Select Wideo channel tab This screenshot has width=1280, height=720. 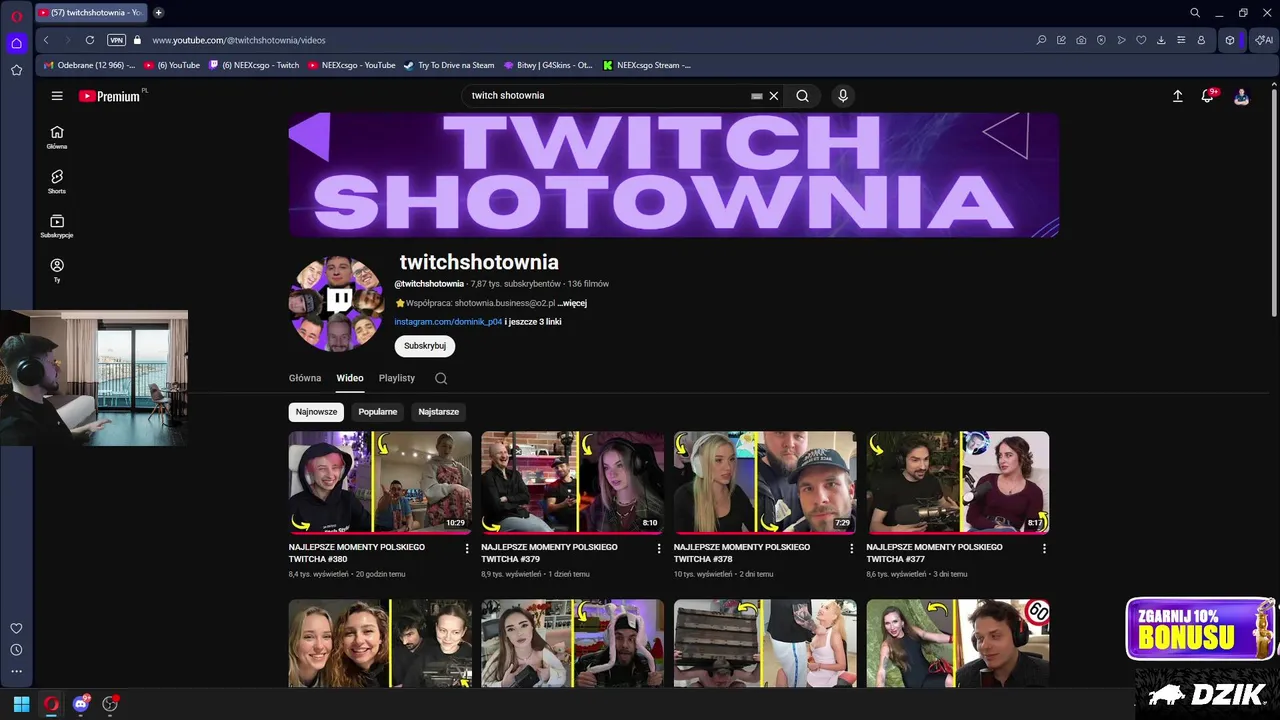tap(350, 378)
